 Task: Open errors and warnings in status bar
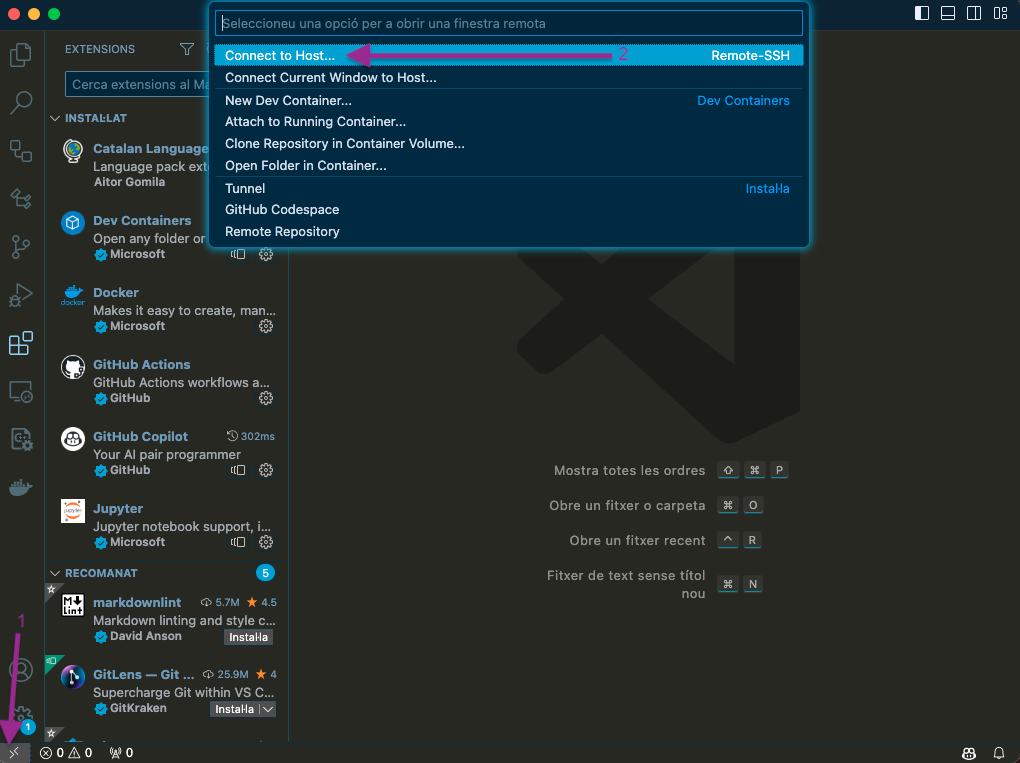(66, 753)
